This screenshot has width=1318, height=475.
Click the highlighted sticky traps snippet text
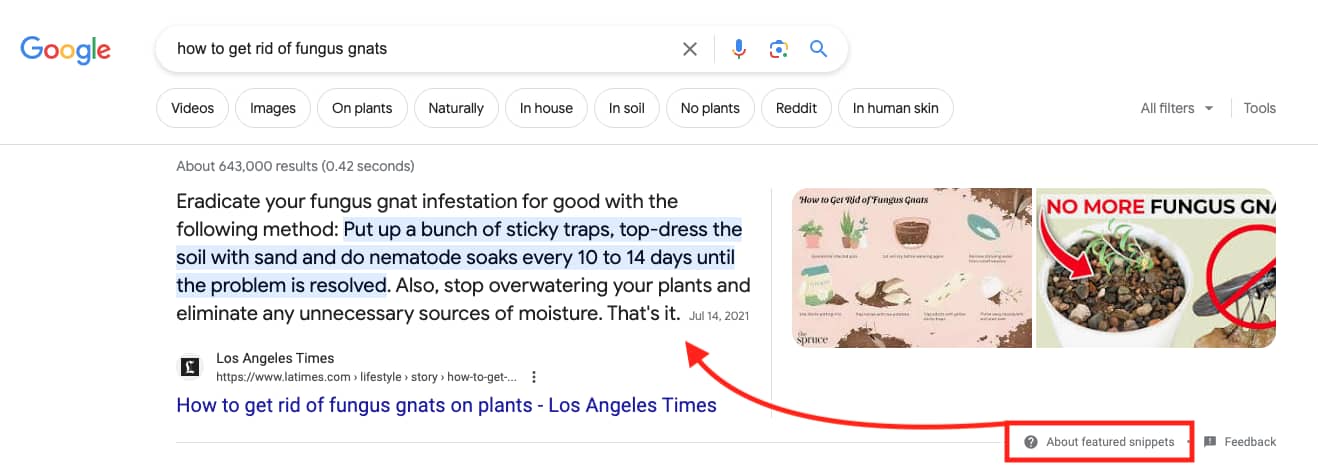click(459, 258)
